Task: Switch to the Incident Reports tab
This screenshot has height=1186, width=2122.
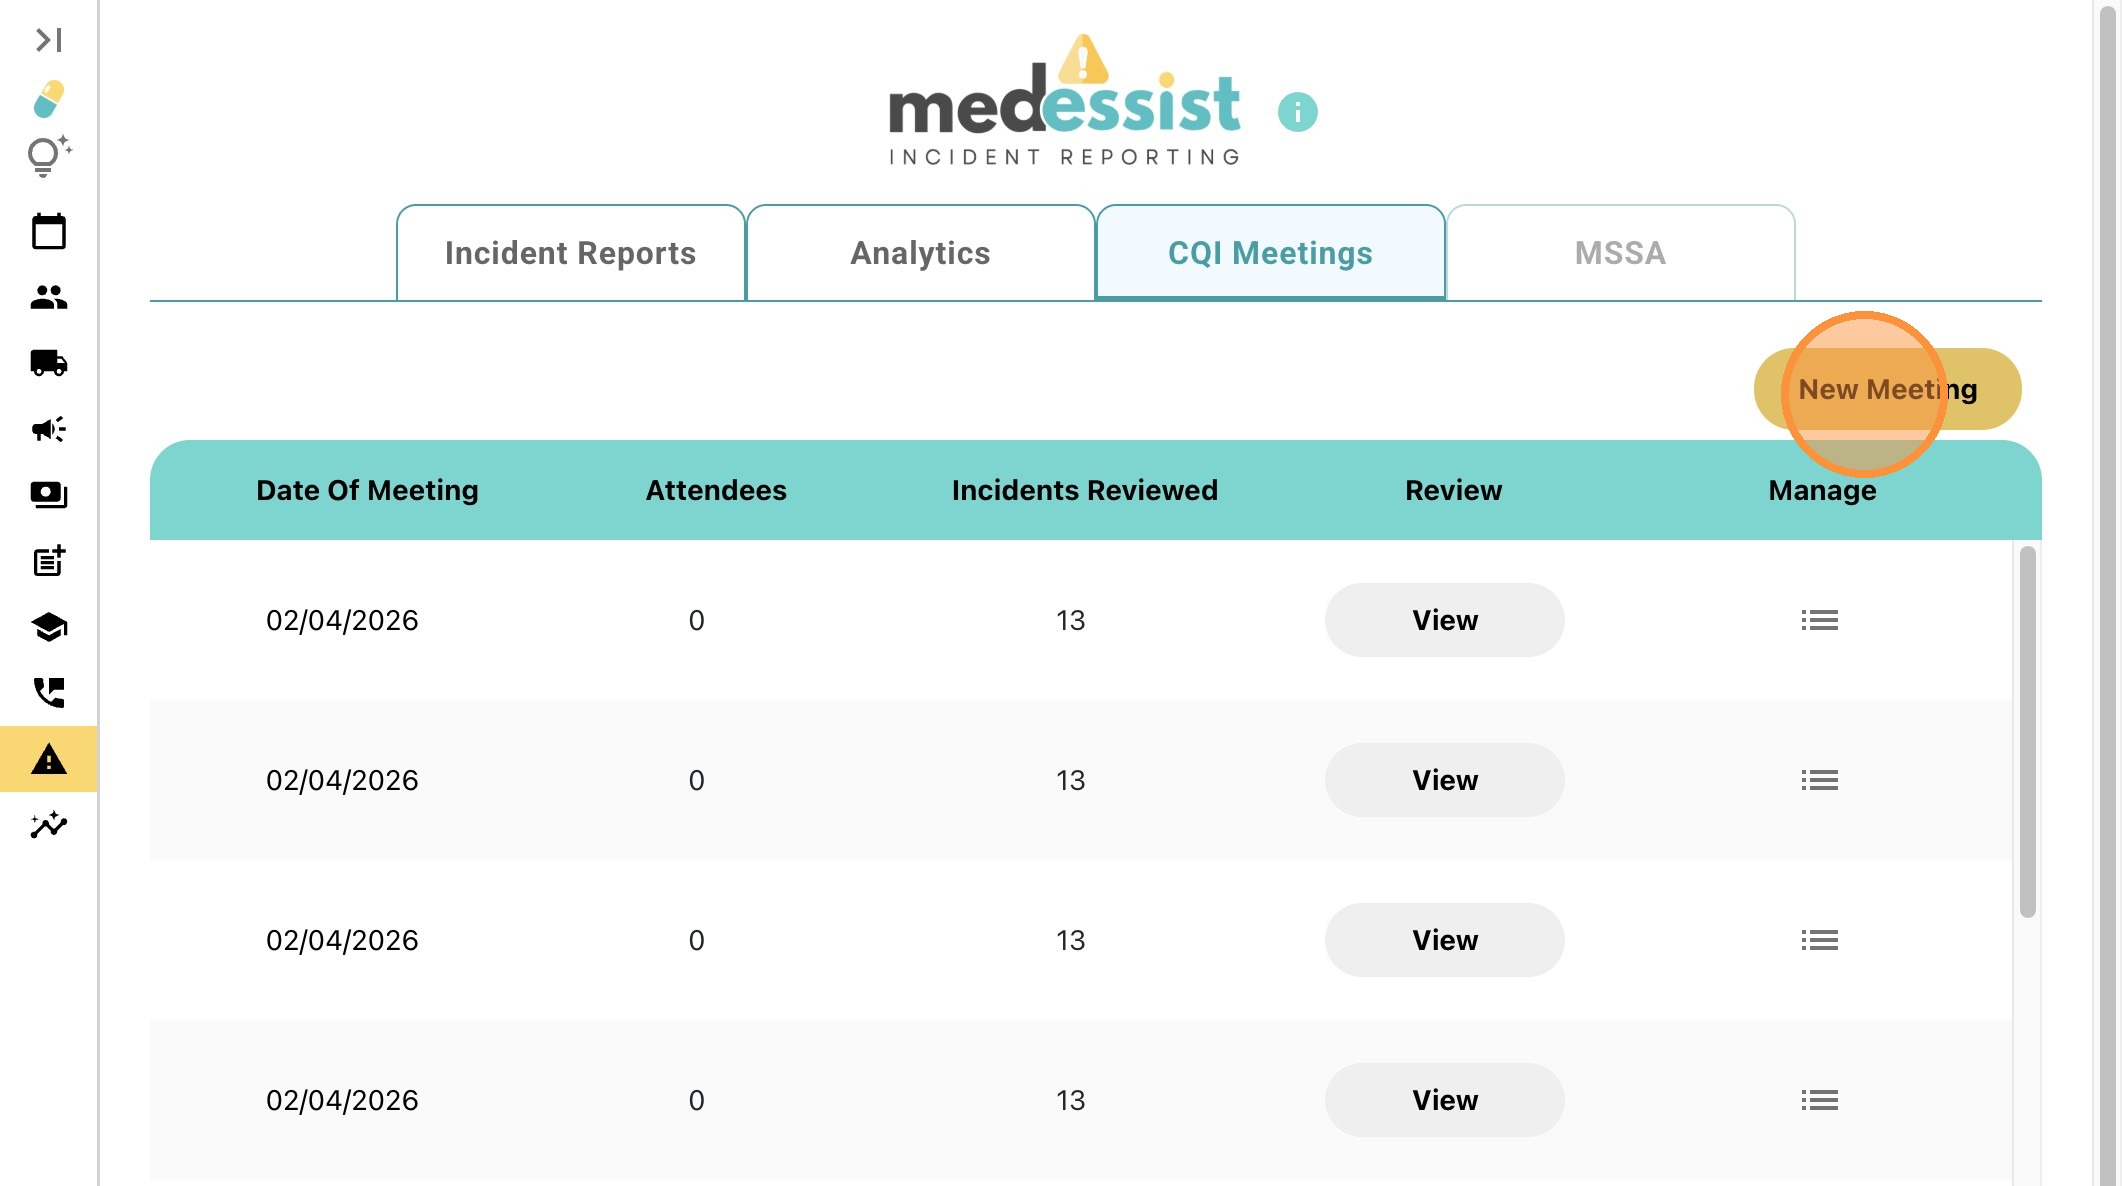Action: tap(570, 253)
